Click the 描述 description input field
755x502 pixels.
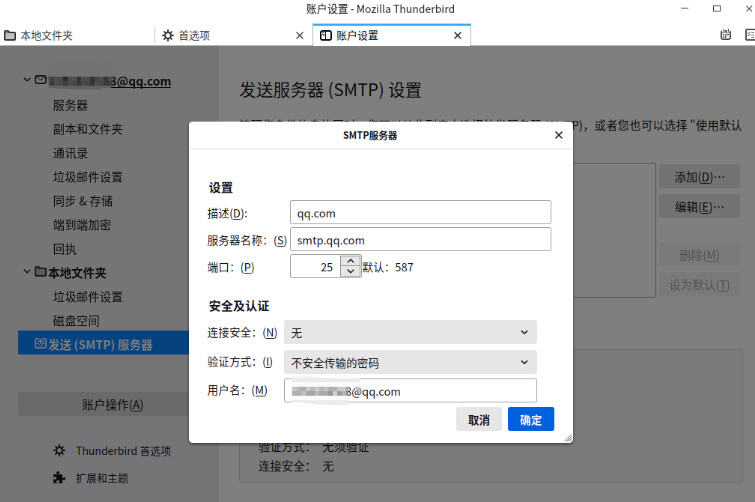pyautogui.click(x=420, y=212)
